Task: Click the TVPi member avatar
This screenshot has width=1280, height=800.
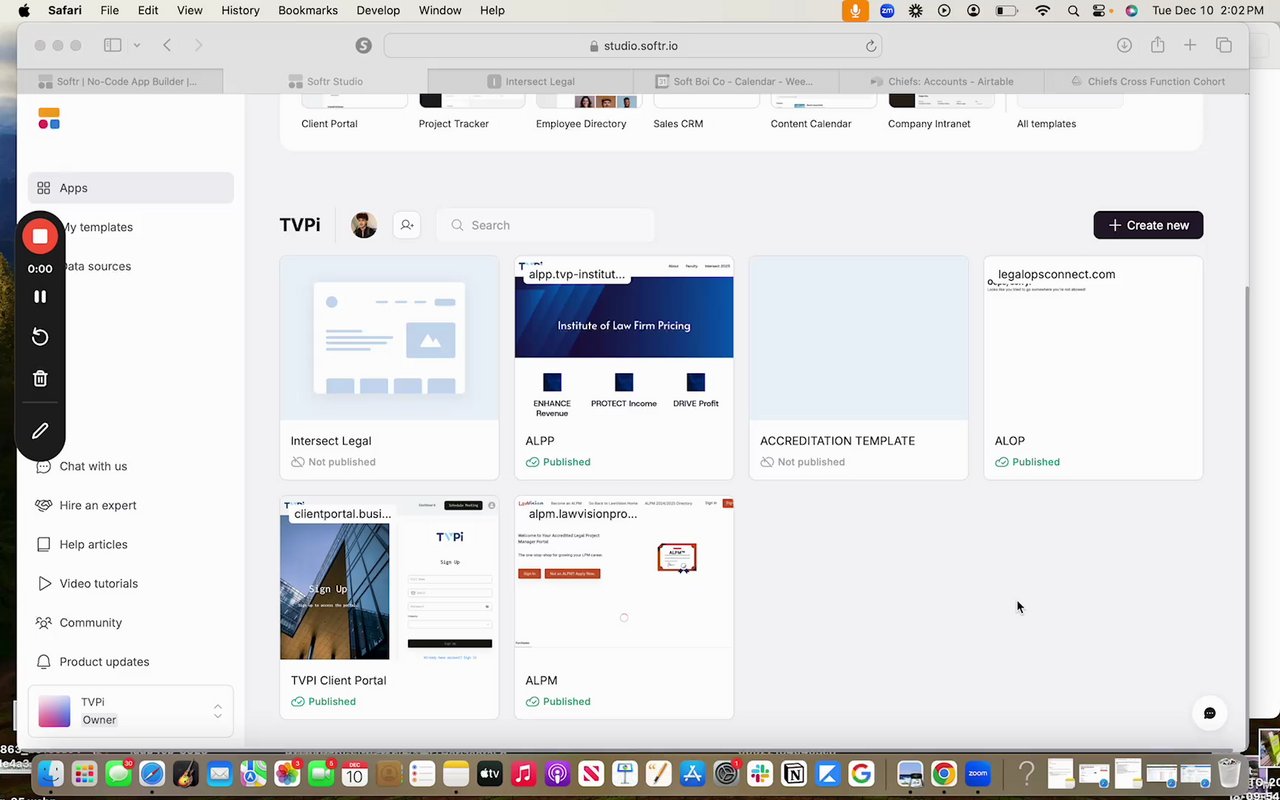Action: point(364,225)
